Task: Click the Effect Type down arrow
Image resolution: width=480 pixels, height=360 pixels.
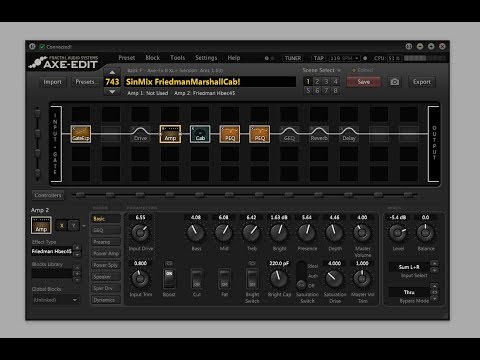Action: (77, 255)
